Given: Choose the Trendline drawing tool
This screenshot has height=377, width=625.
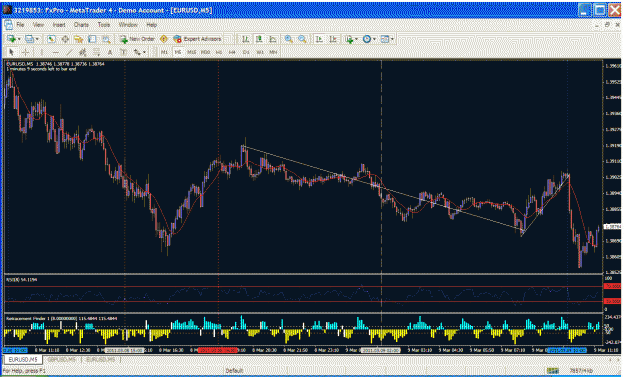Looking at the screenshot, I should 69,52.
